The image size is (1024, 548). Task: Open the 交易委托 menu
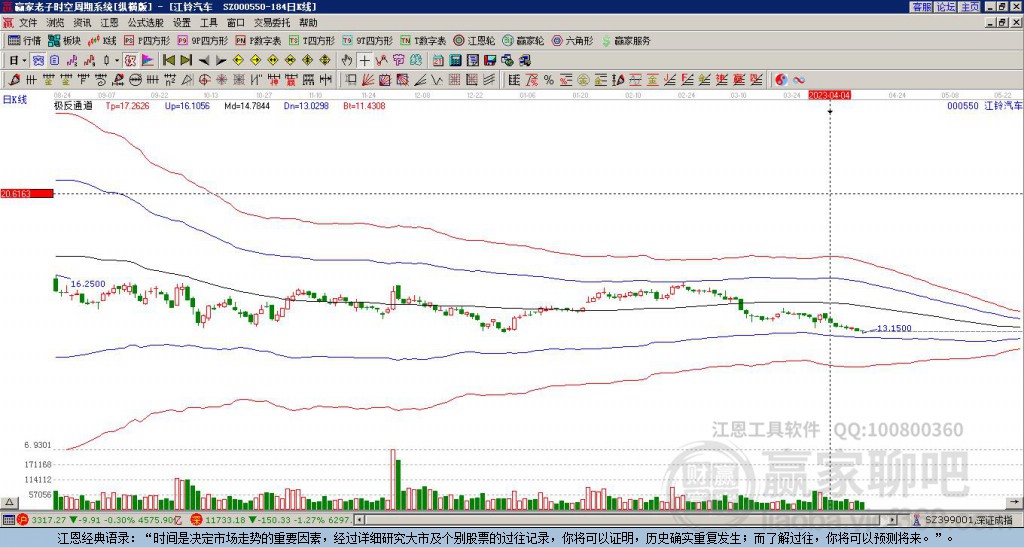(272, 23)
